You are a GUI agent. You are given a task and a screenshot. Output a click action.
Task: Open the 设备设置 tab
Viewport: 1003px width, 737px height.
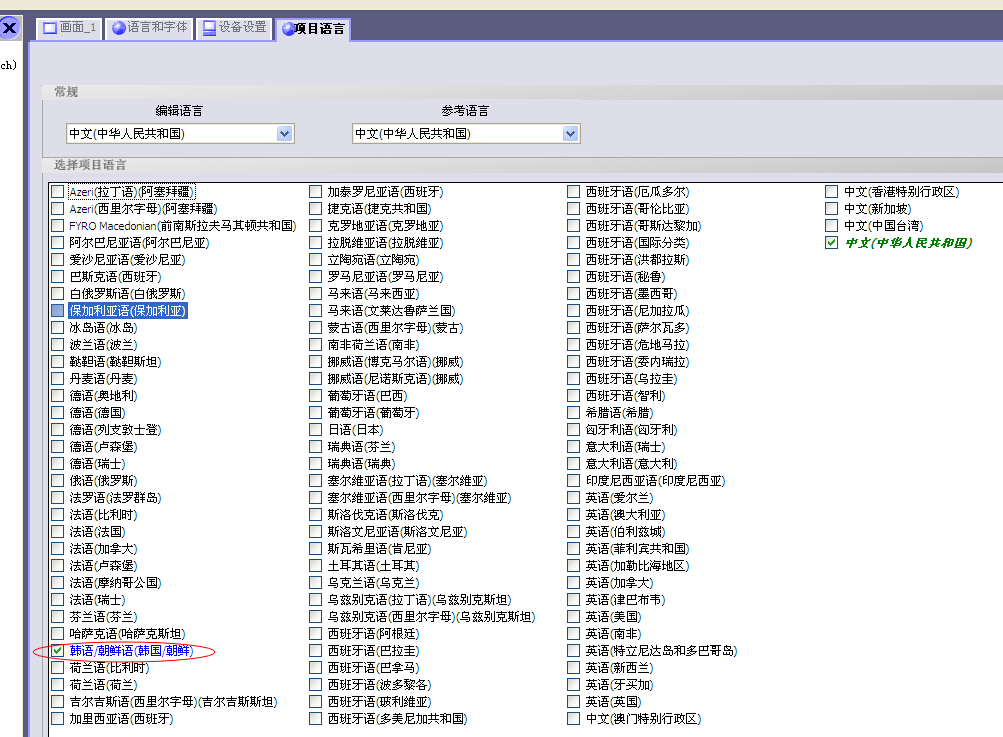tap(234, 28)
